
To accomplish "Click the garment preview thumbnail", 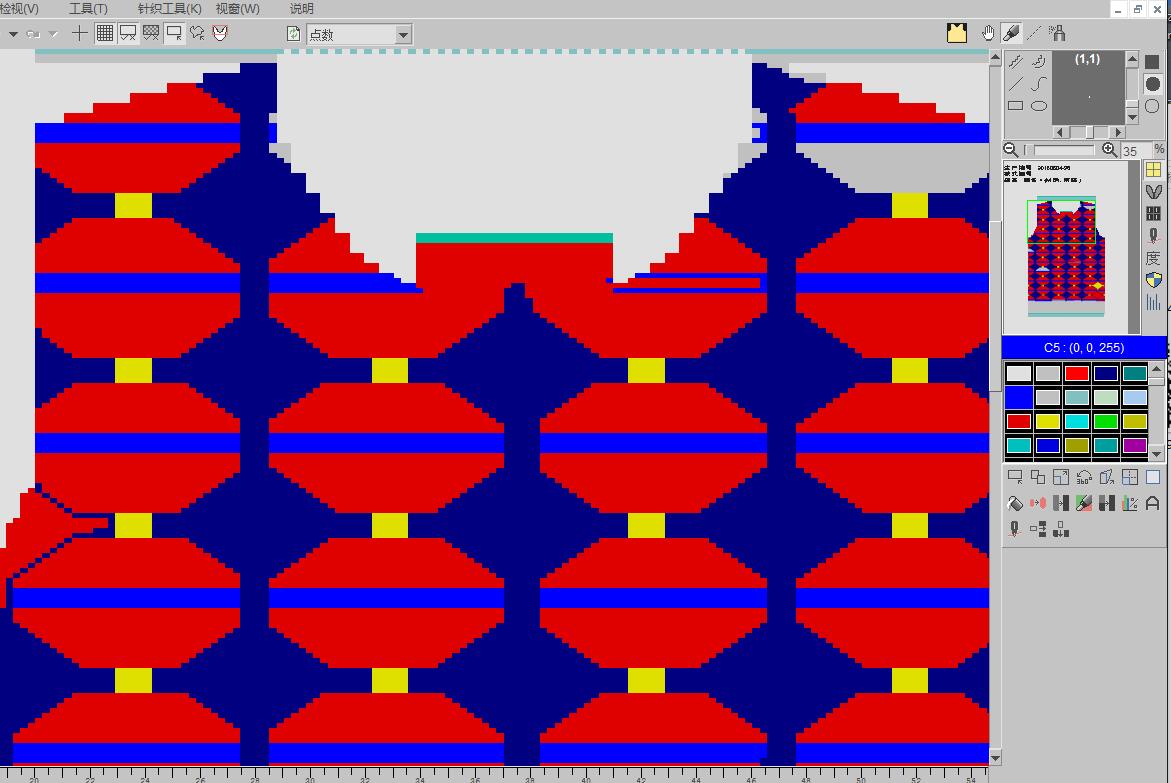I will pos(1066,247).
